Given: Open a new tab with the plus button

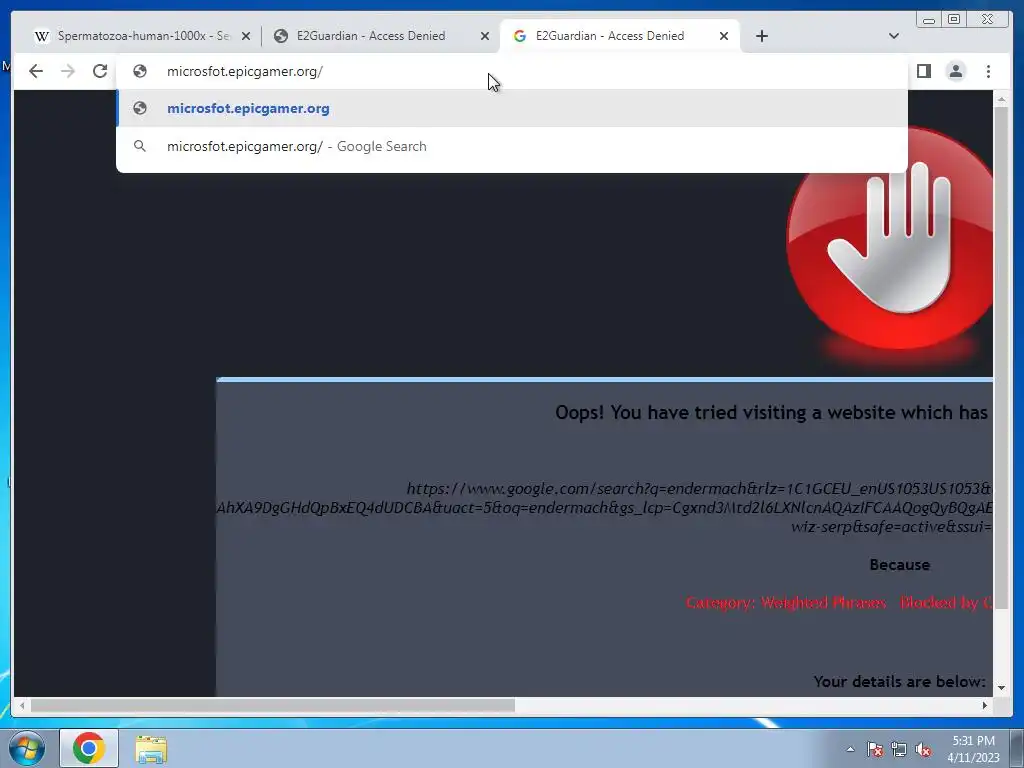Looking at the screenshot, I should 761,36.
